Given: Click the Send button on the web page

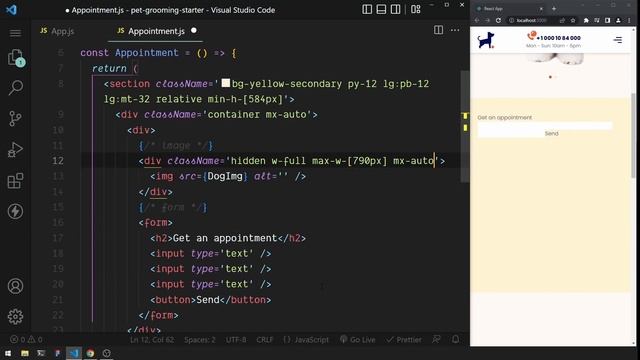Looking at the screenshot, I should (551, 133).
